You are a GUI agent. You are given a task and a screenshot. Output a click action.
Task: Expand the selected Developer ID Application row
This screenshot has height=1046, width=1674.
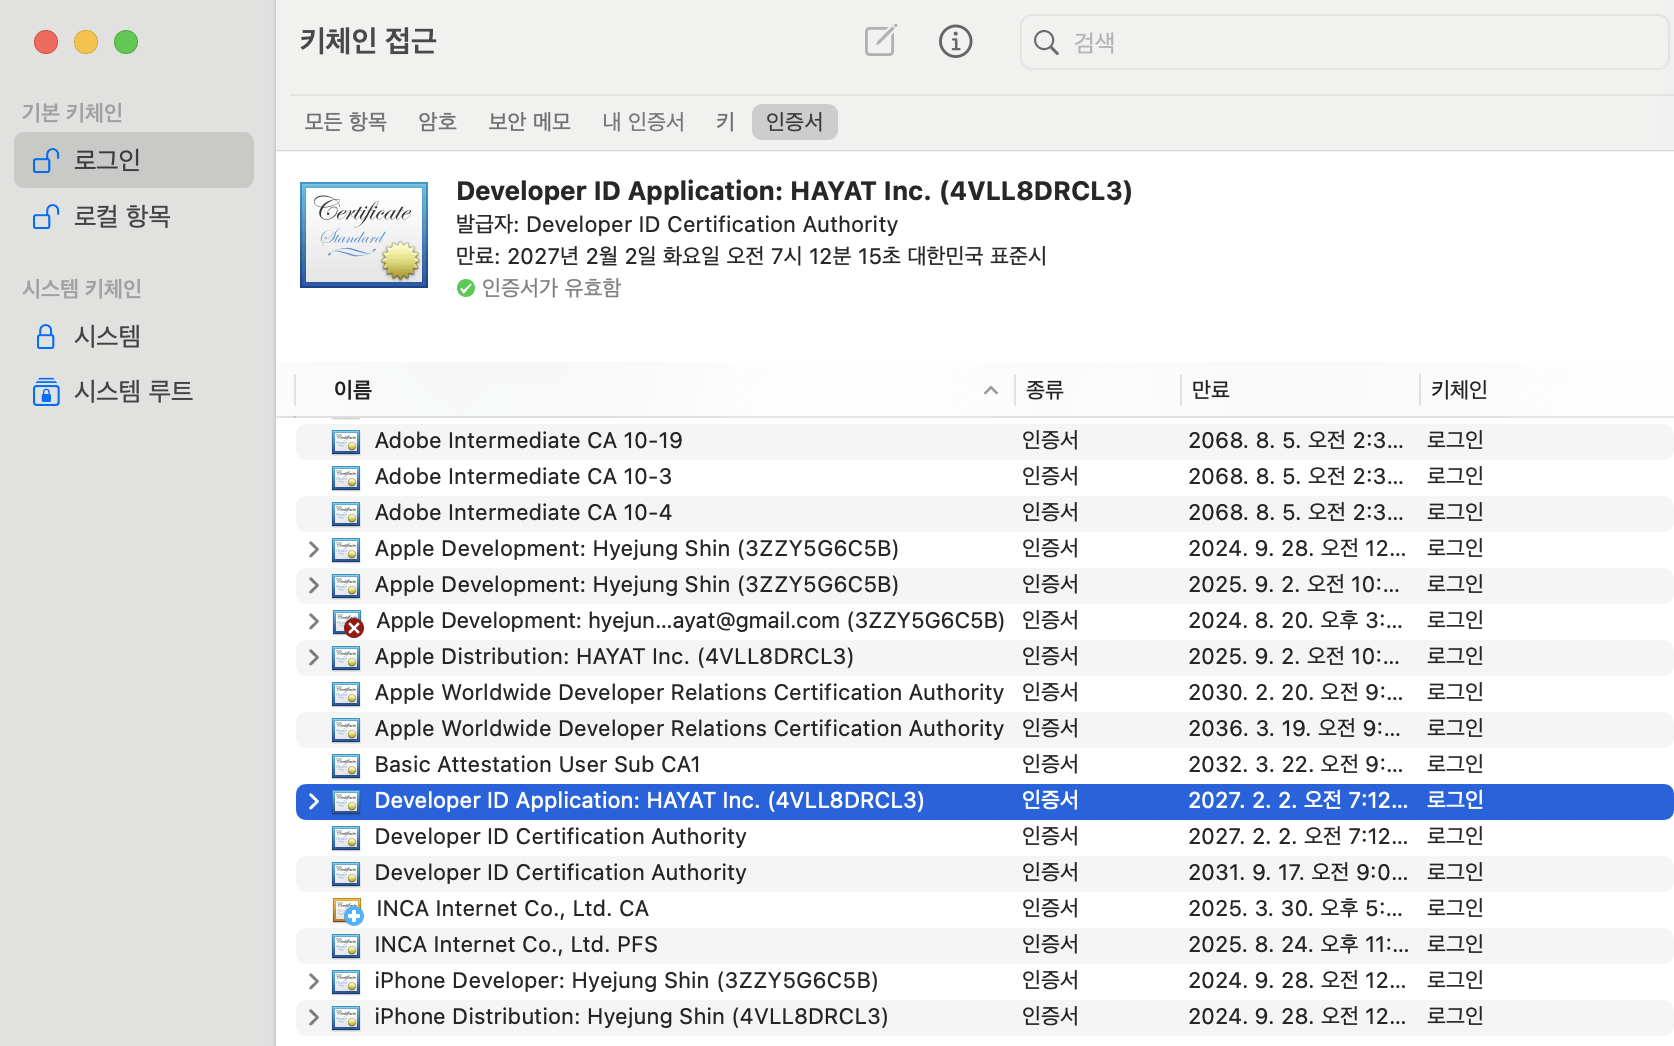pos(314,801)
